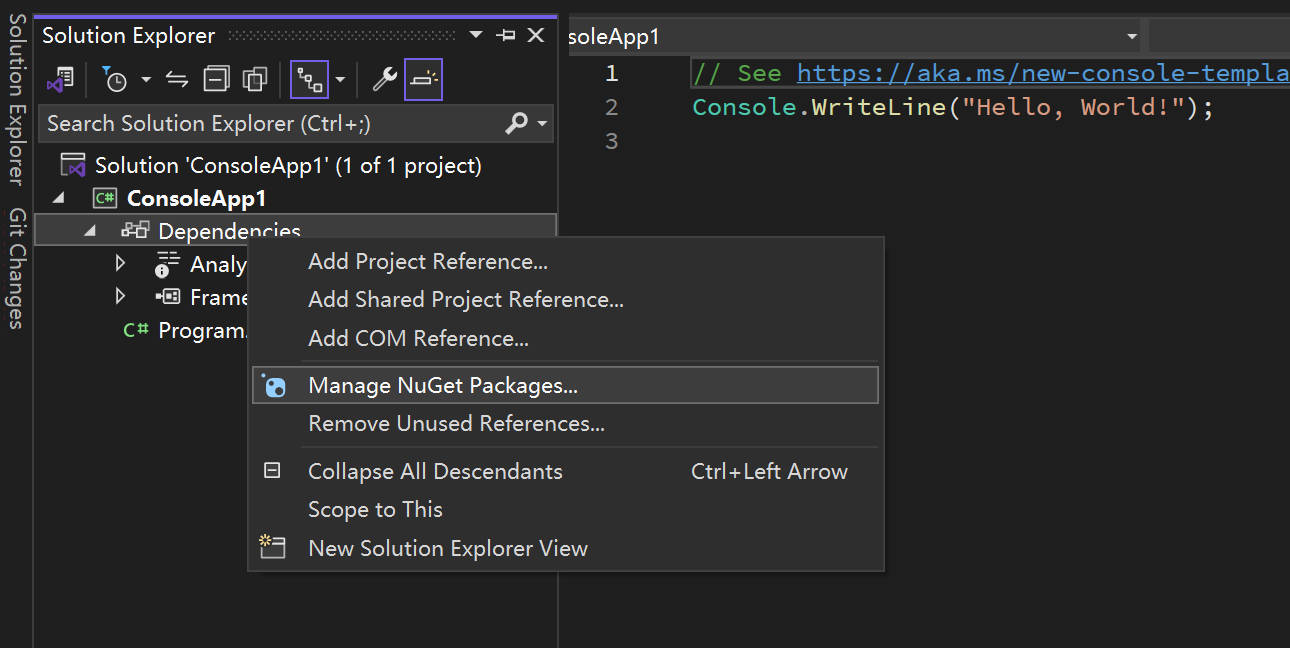Screen dimensions: 1290x648
Task: Open Solution Explorer window position dropdown
Action: (476, 36)
